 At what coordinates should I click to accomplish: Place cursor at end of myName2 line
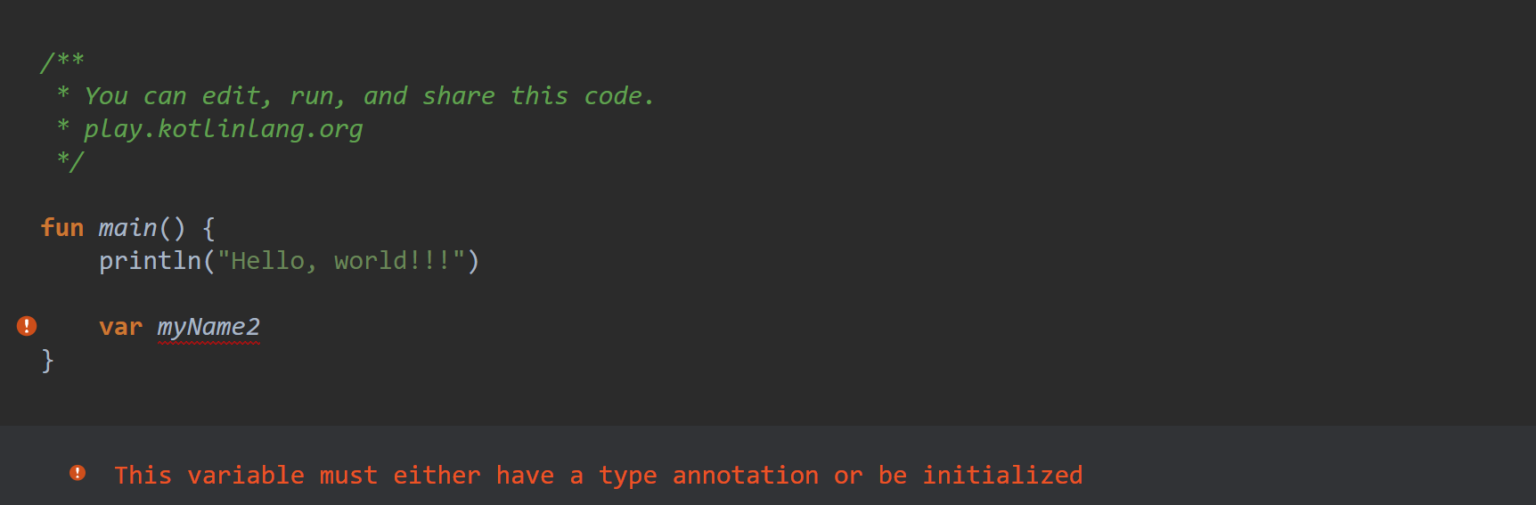tap(263, 327)
